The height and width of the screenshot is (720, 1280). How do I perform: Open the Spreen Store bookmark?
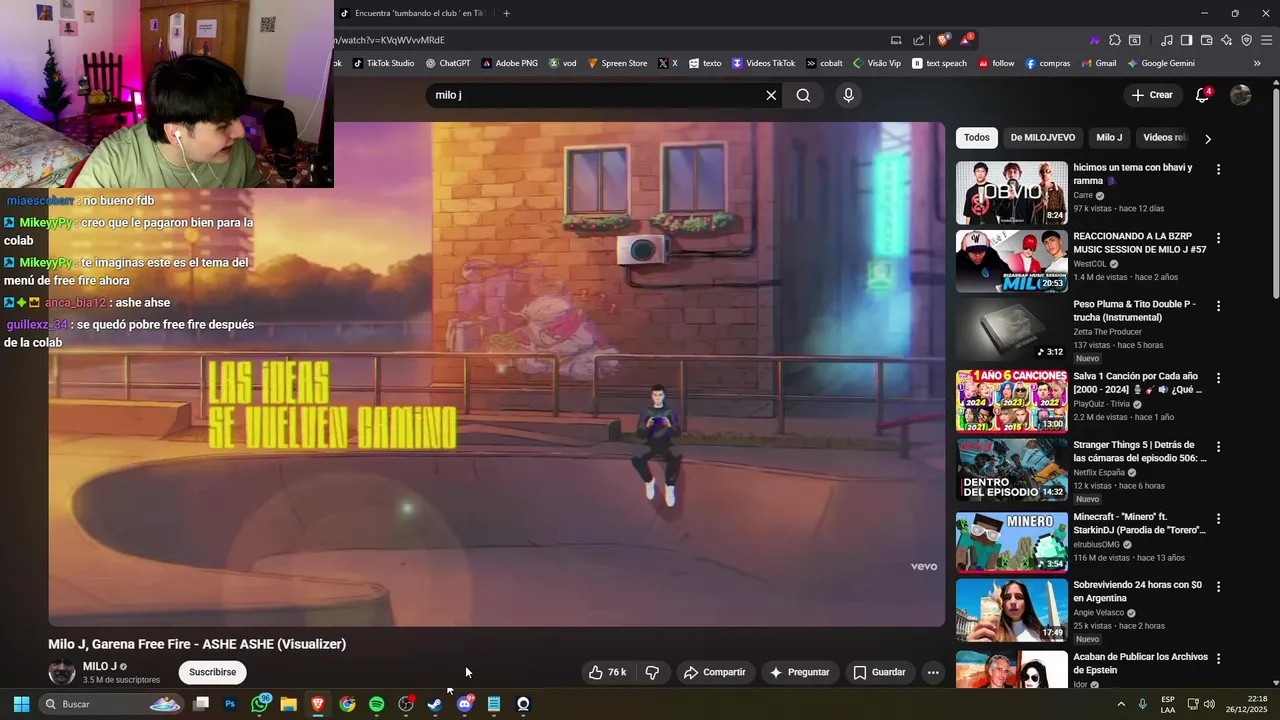click(617, 63)
